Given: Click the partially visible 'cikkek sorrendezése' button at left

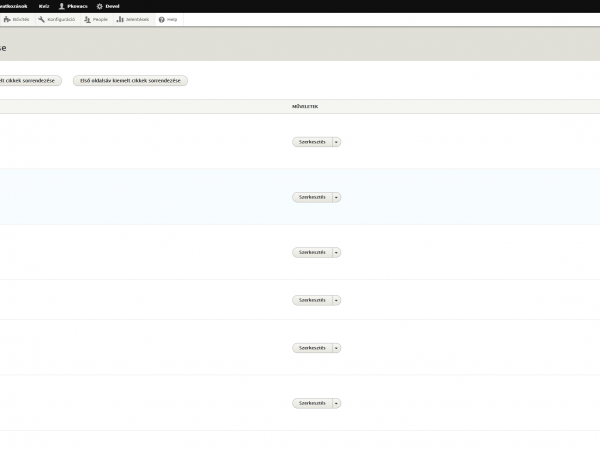Looking at the screenshot, I should 31,81.
